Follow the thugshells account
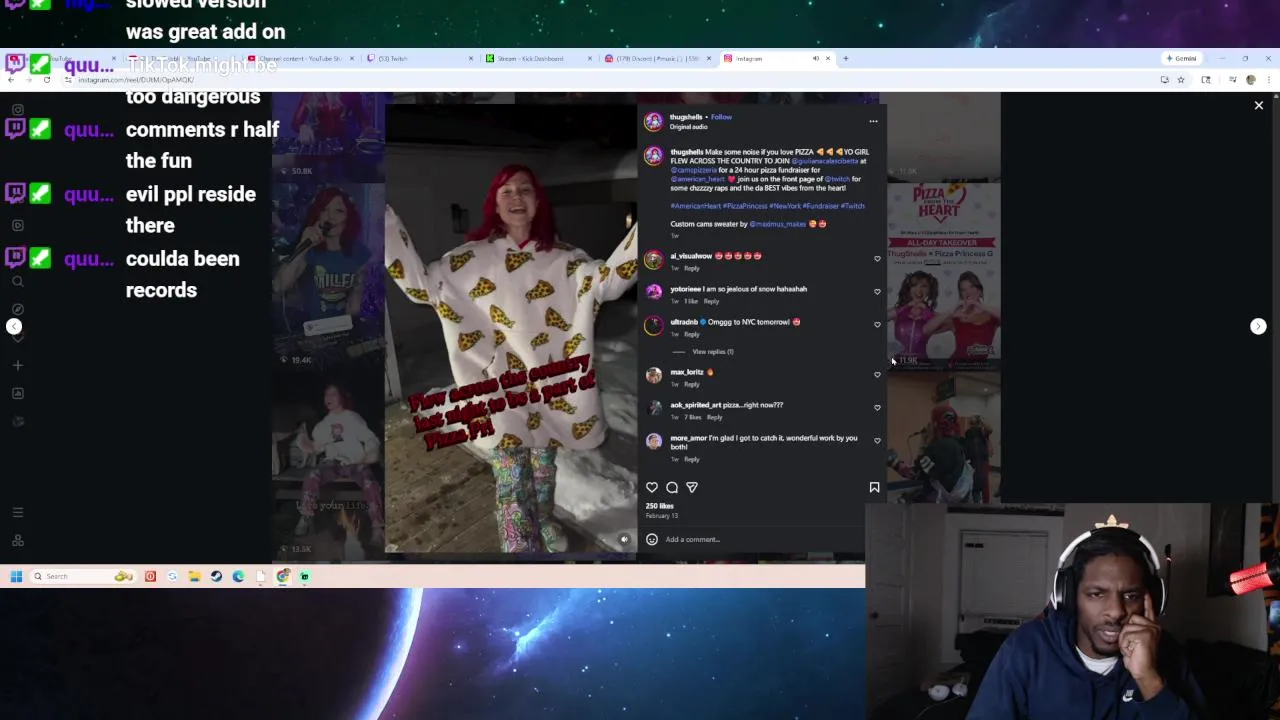 tap(721, 117)
